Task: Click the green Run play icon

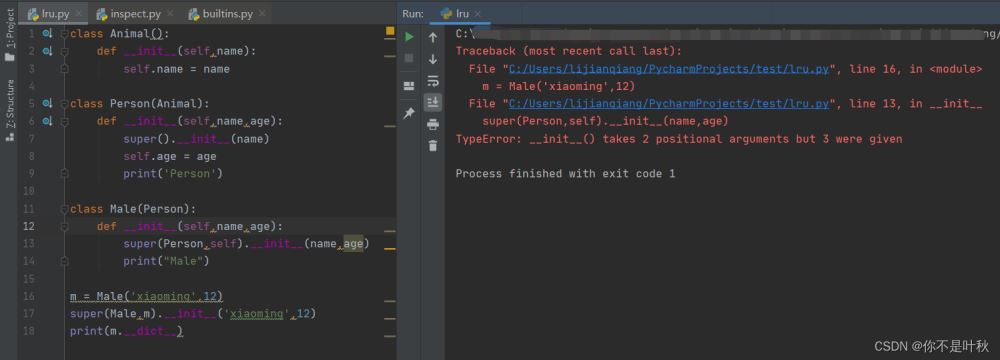Action: pyautogui.click(x=409, y=37)
